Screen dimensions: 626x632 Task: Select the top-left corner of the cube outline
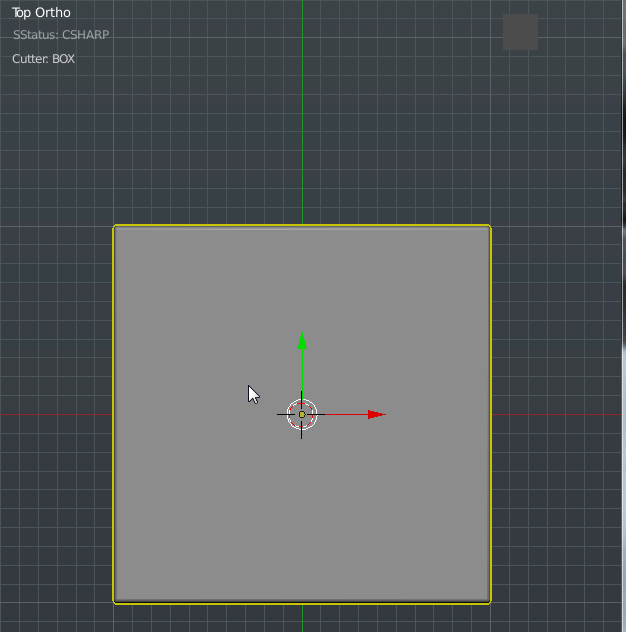(x=115, y=227)
